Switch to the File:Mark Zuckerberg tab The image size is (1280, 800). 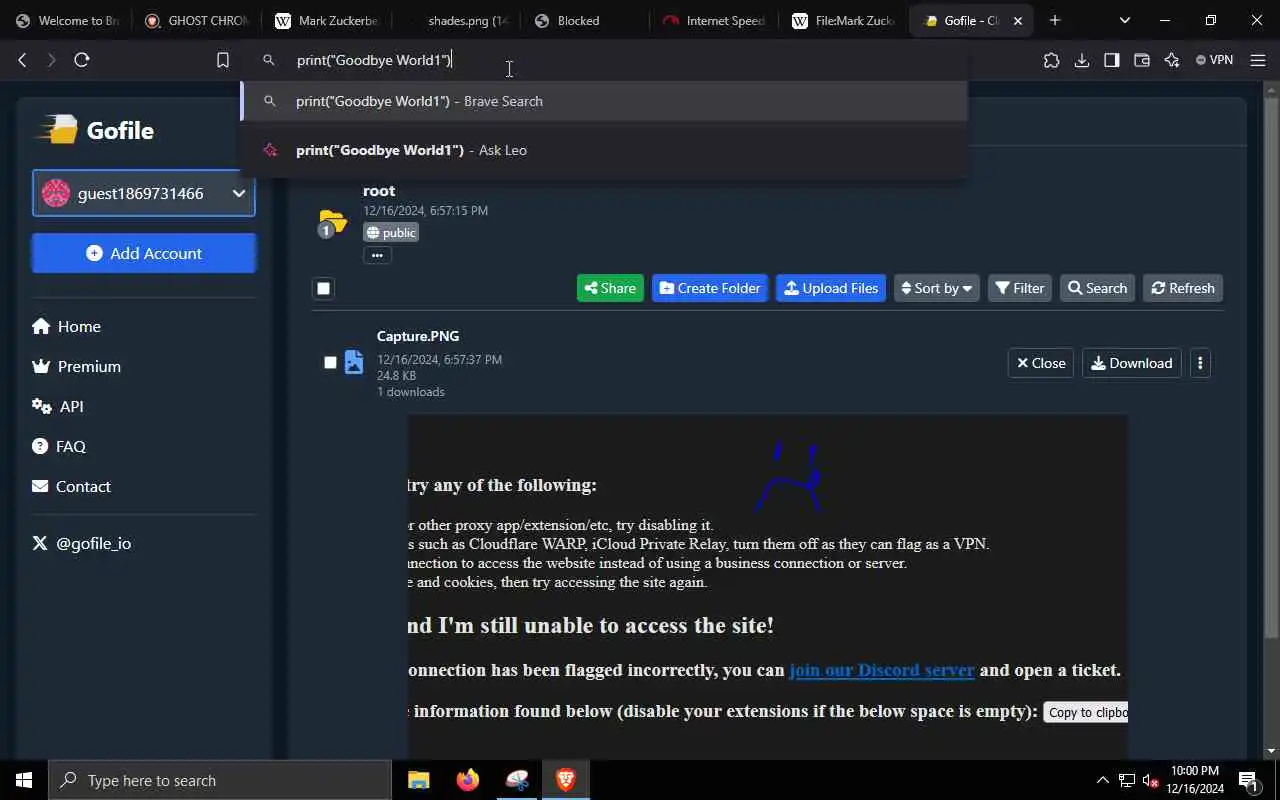843,20
